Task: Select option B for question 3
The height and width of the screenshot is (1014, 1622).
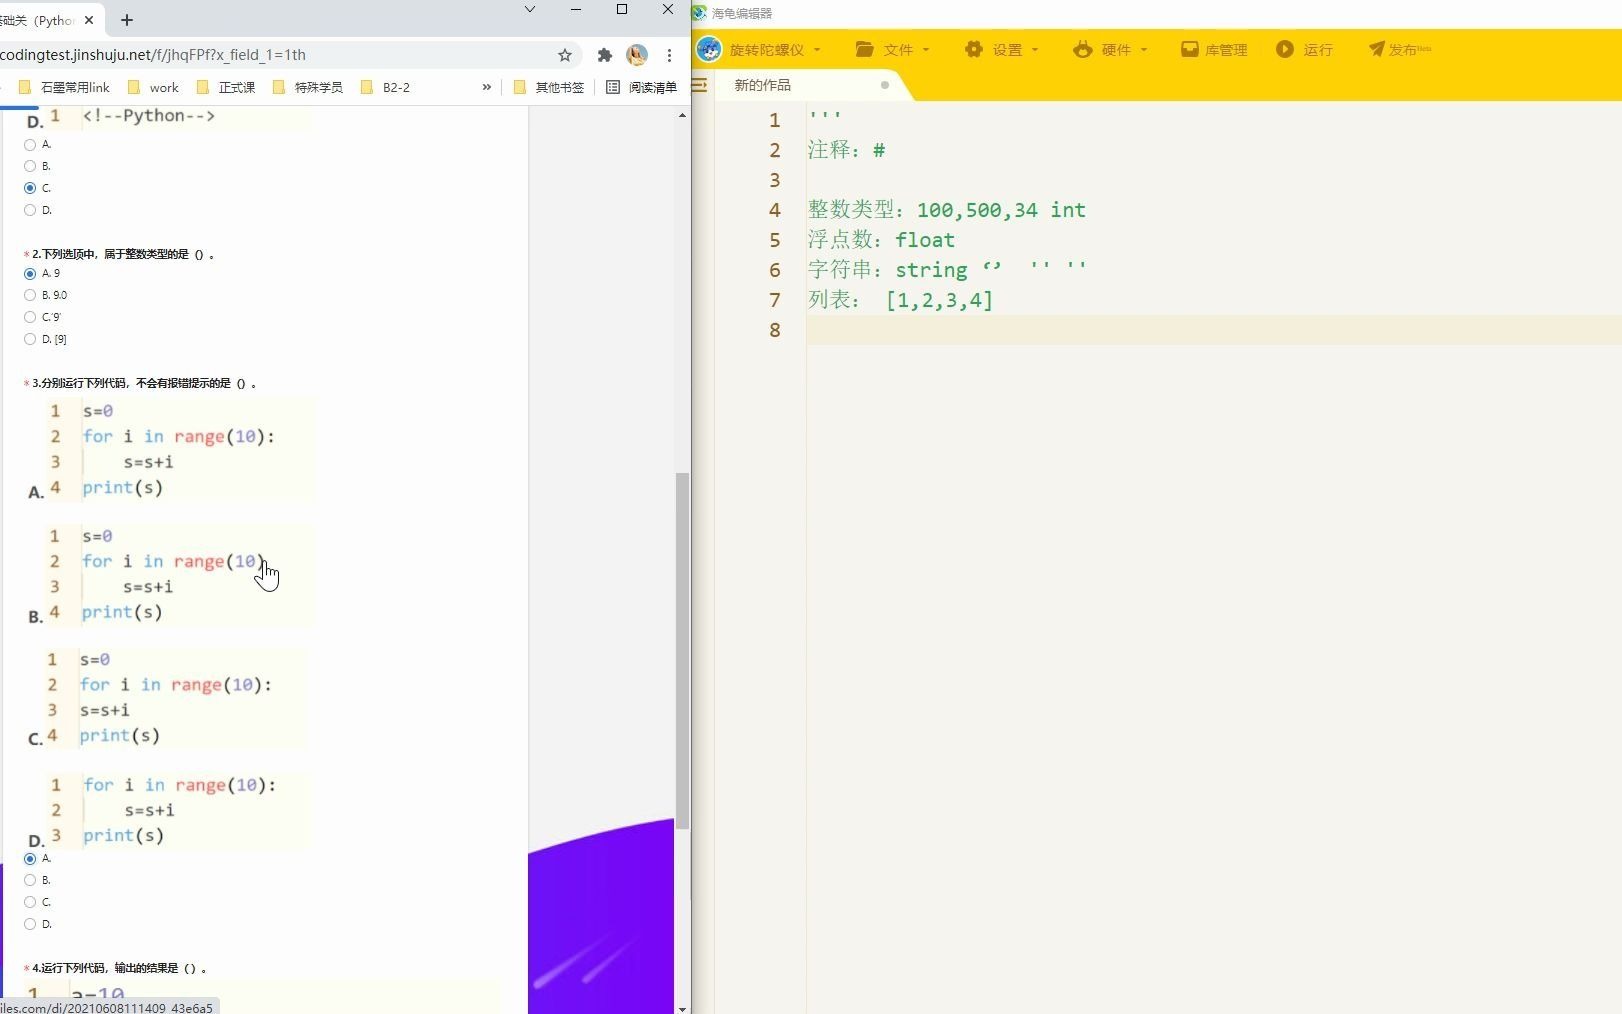Action: 29,880
